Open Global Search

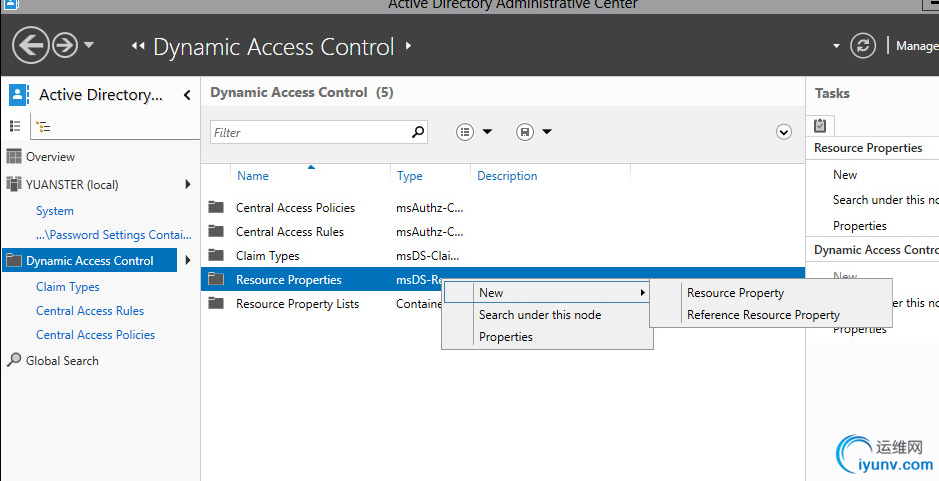pyautogui.click(x=62, y=361)
